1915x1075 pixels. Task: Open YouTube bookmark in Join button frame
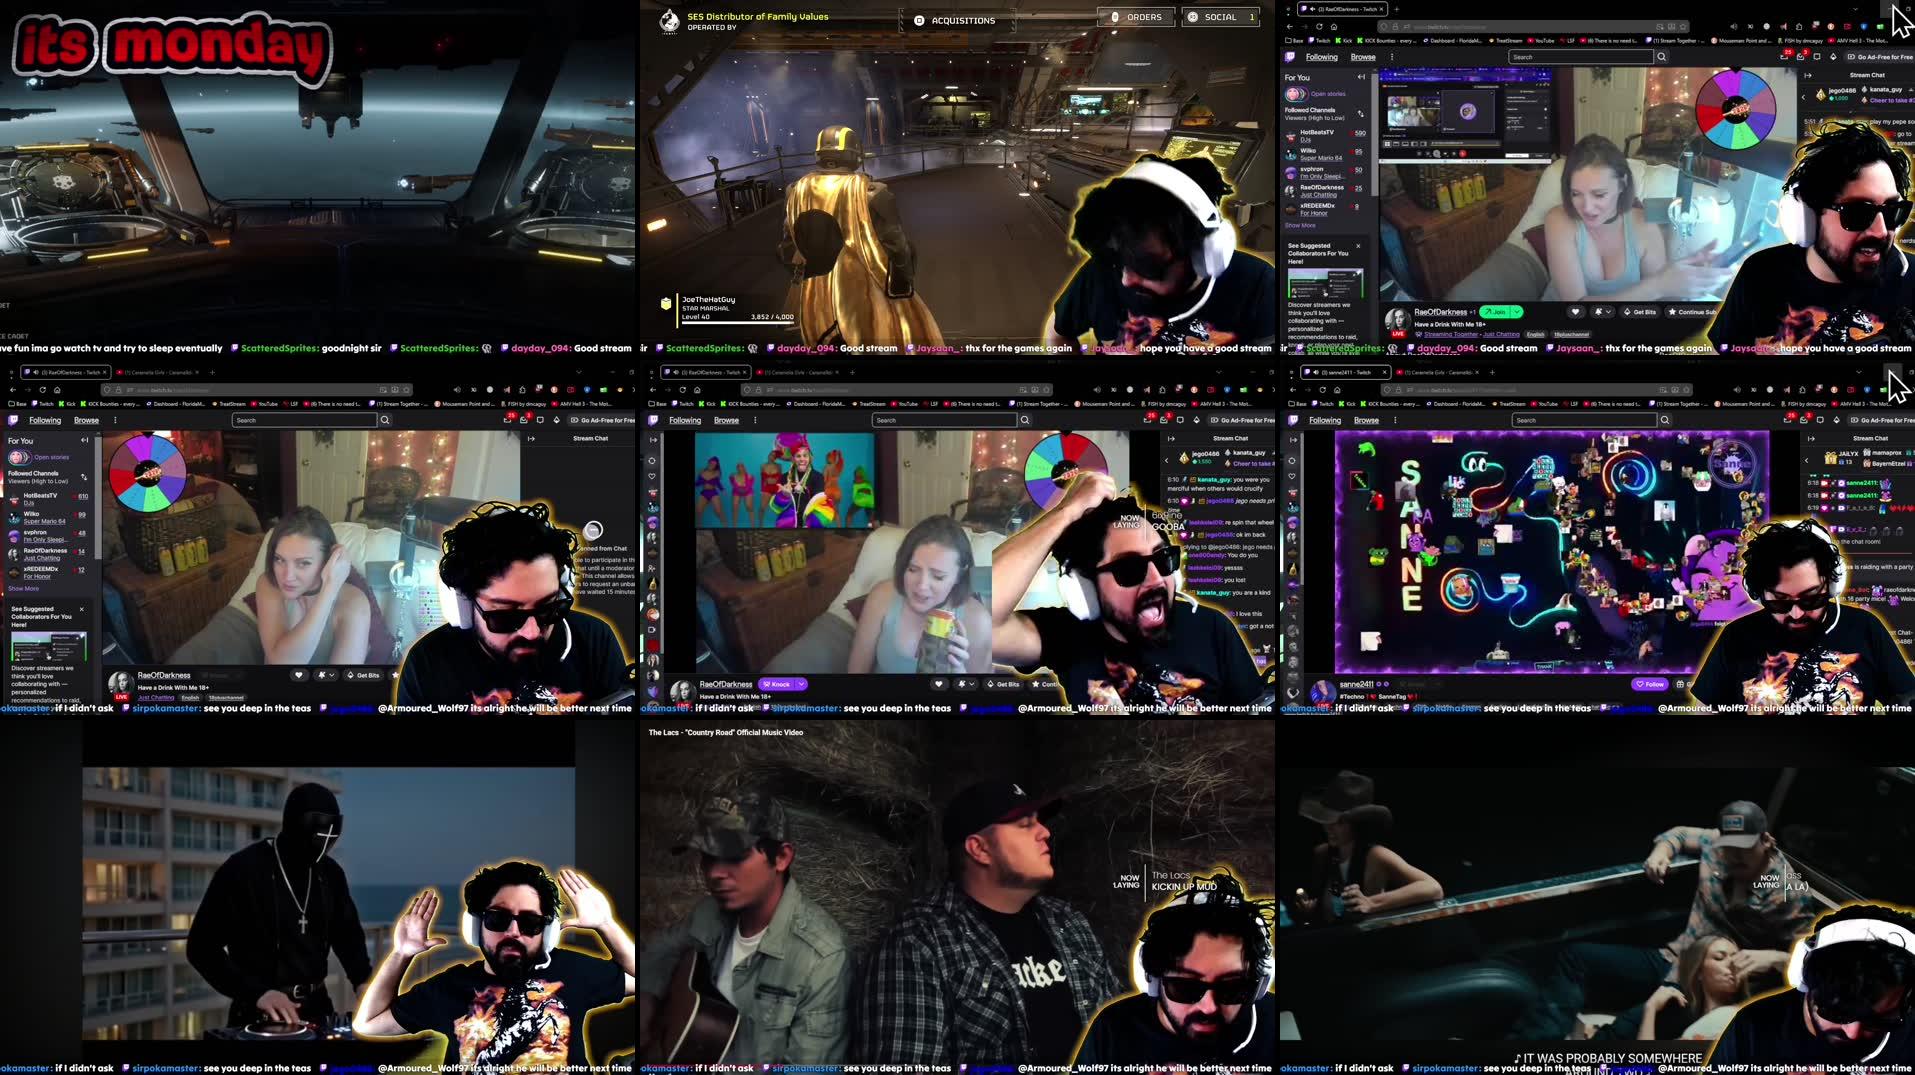click(x=1541, y=41)
